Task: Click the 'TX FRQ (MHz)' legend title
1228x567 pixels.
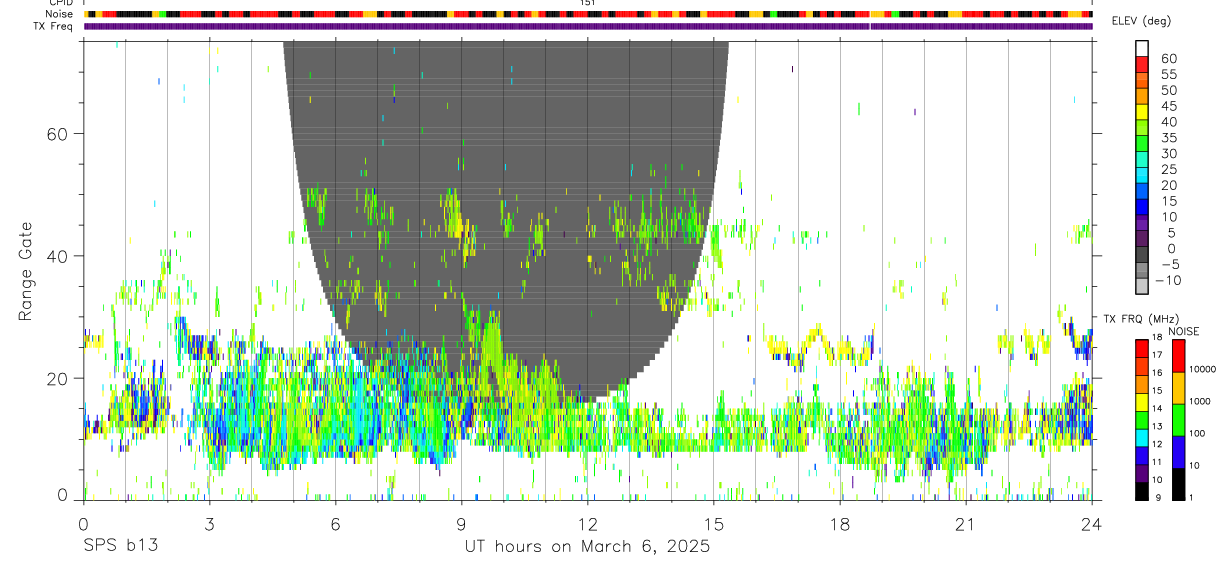Action: [1141, 318]
